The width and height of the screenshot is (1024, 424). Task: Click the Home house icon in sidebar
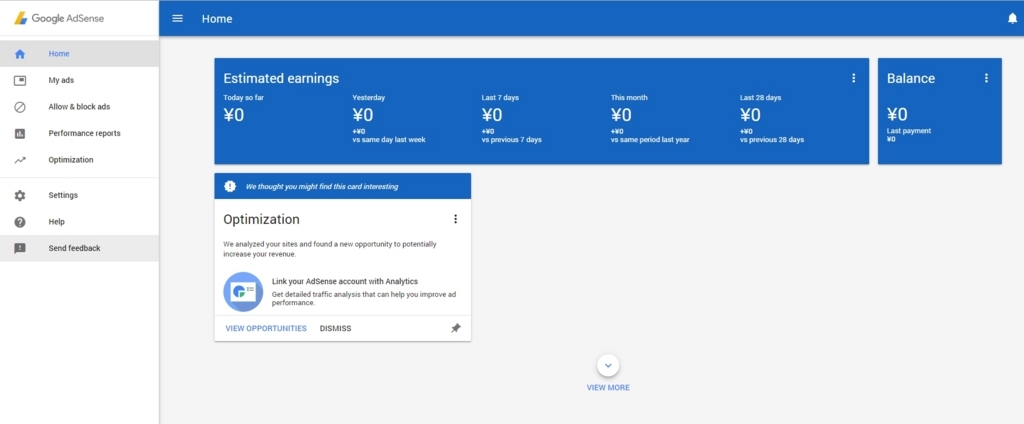20,54
